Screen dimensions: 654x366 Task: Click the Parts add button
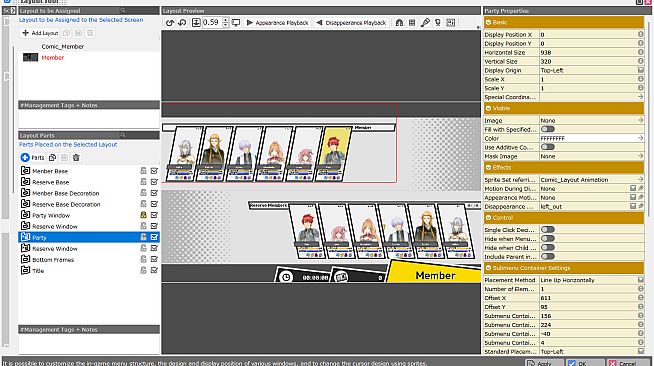(33, 158)
